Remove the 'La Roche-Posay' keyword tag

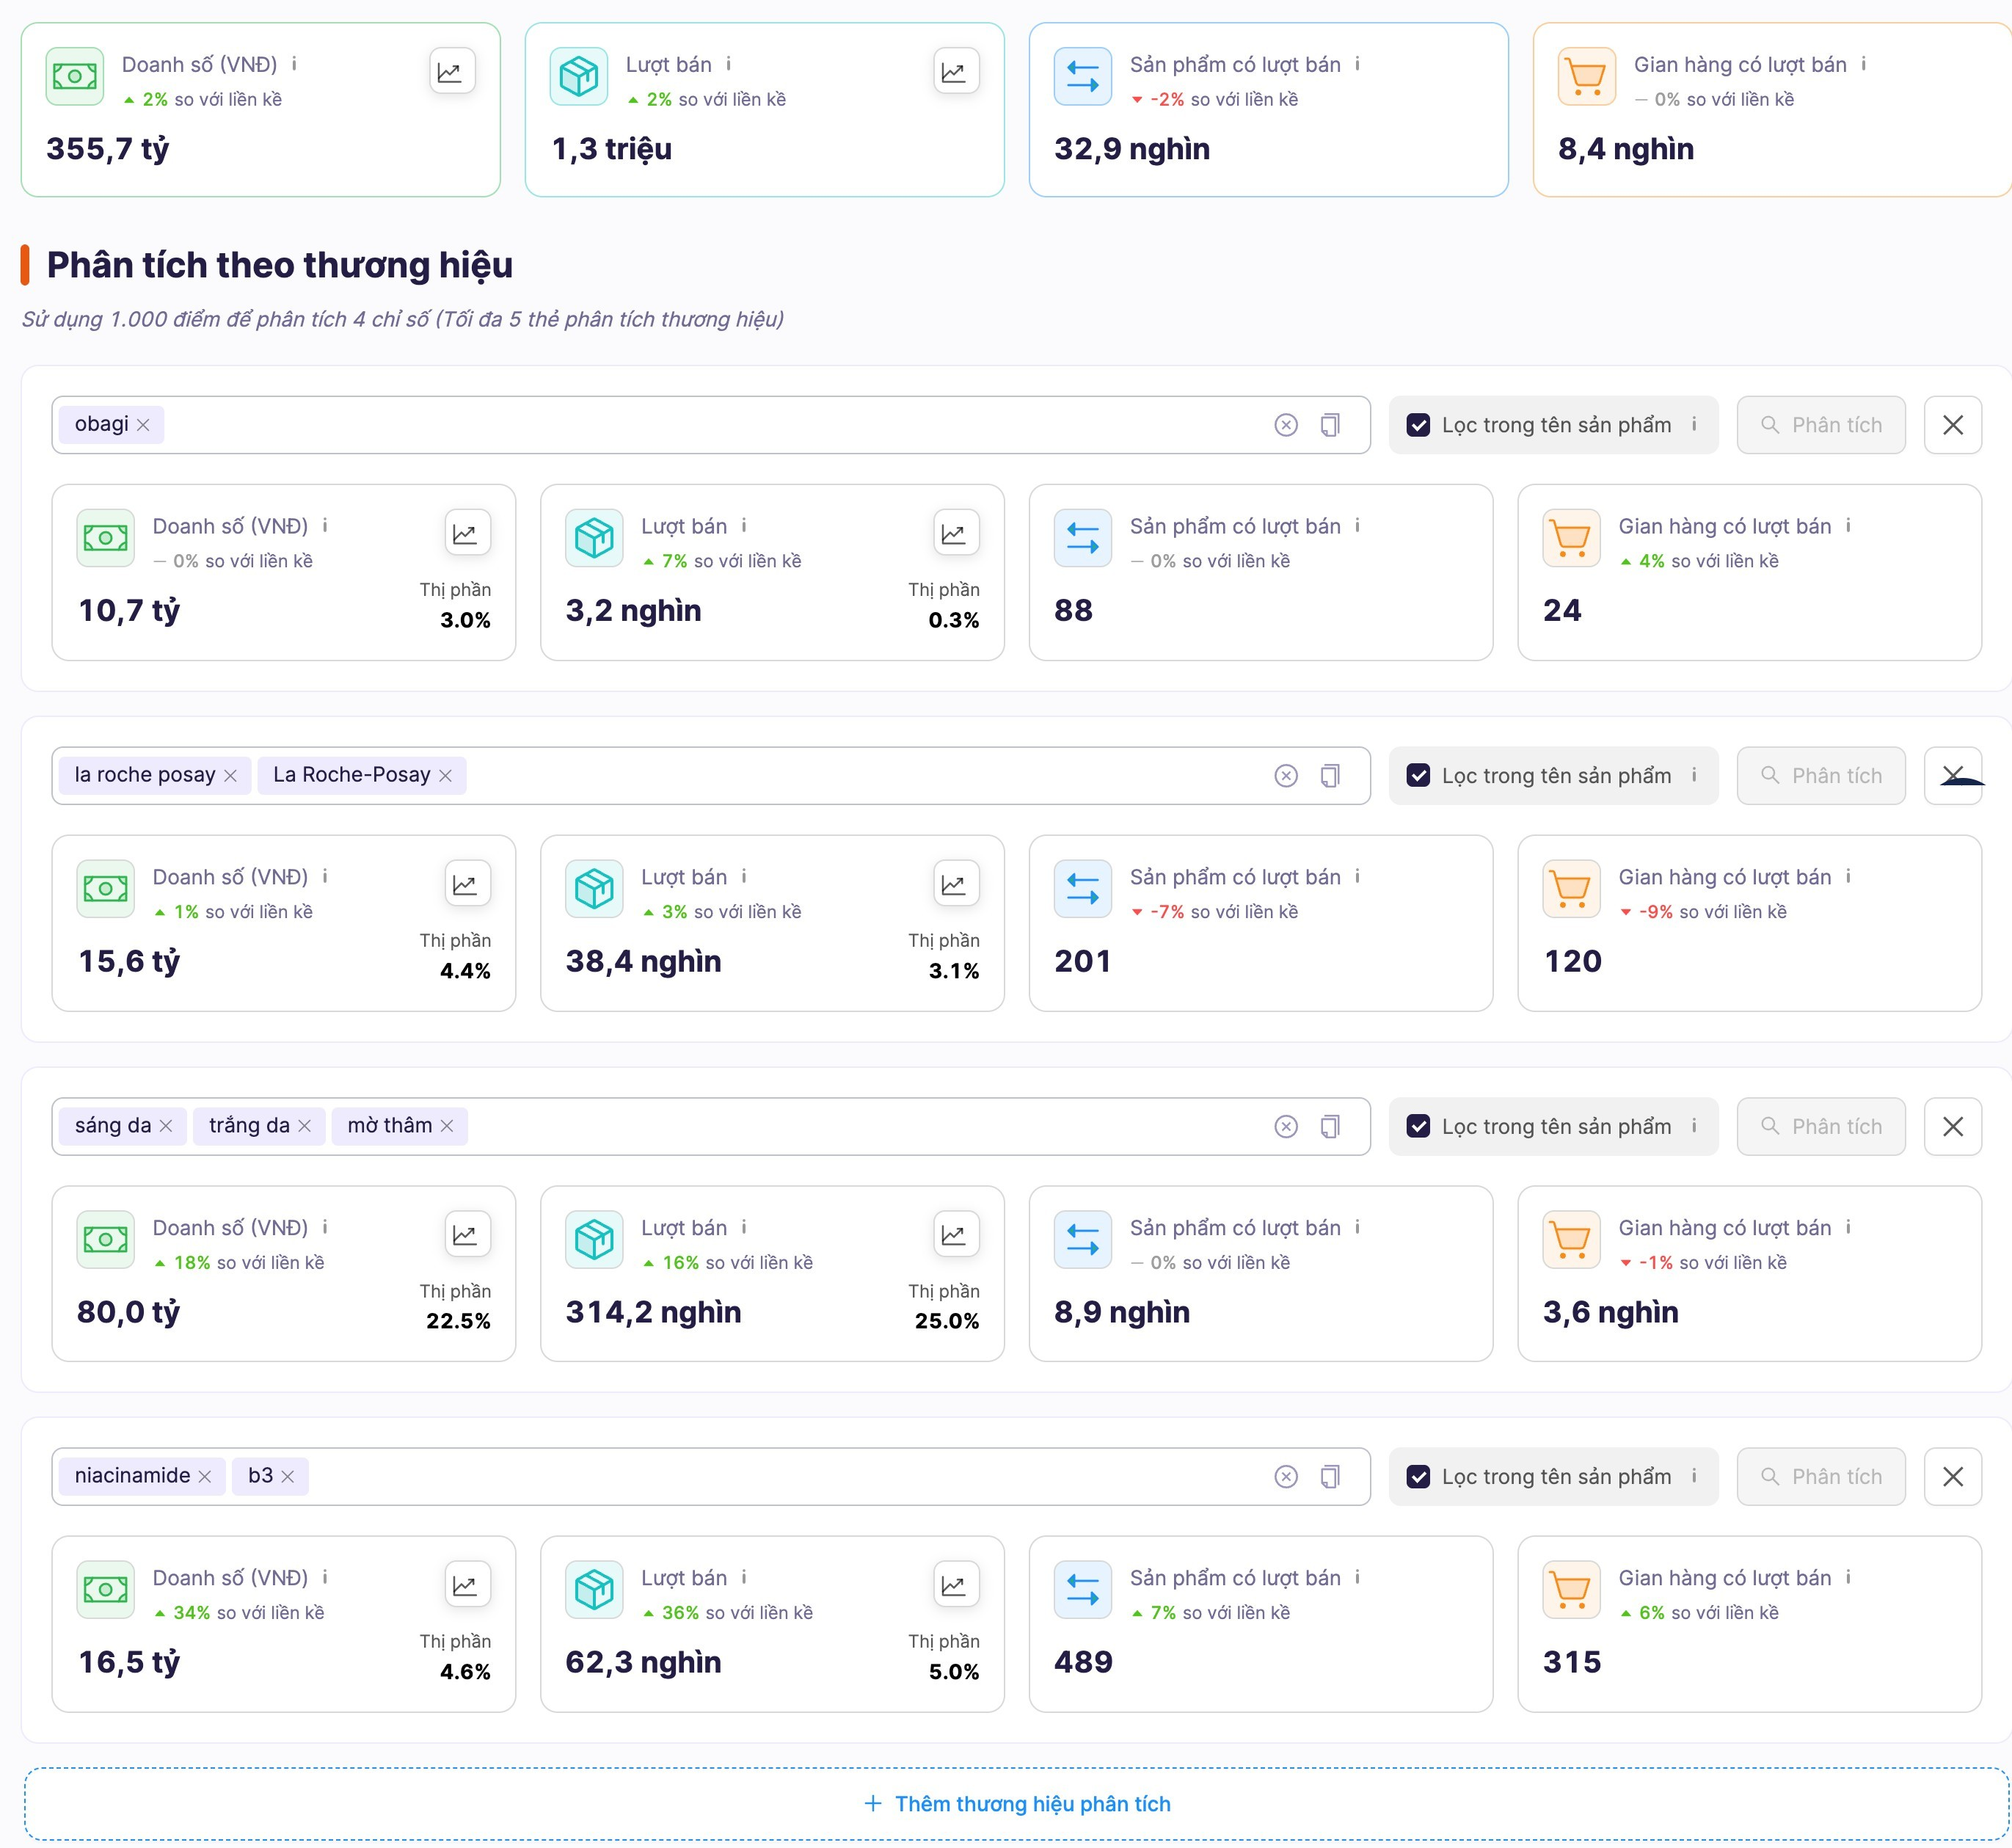coord(446,776)
